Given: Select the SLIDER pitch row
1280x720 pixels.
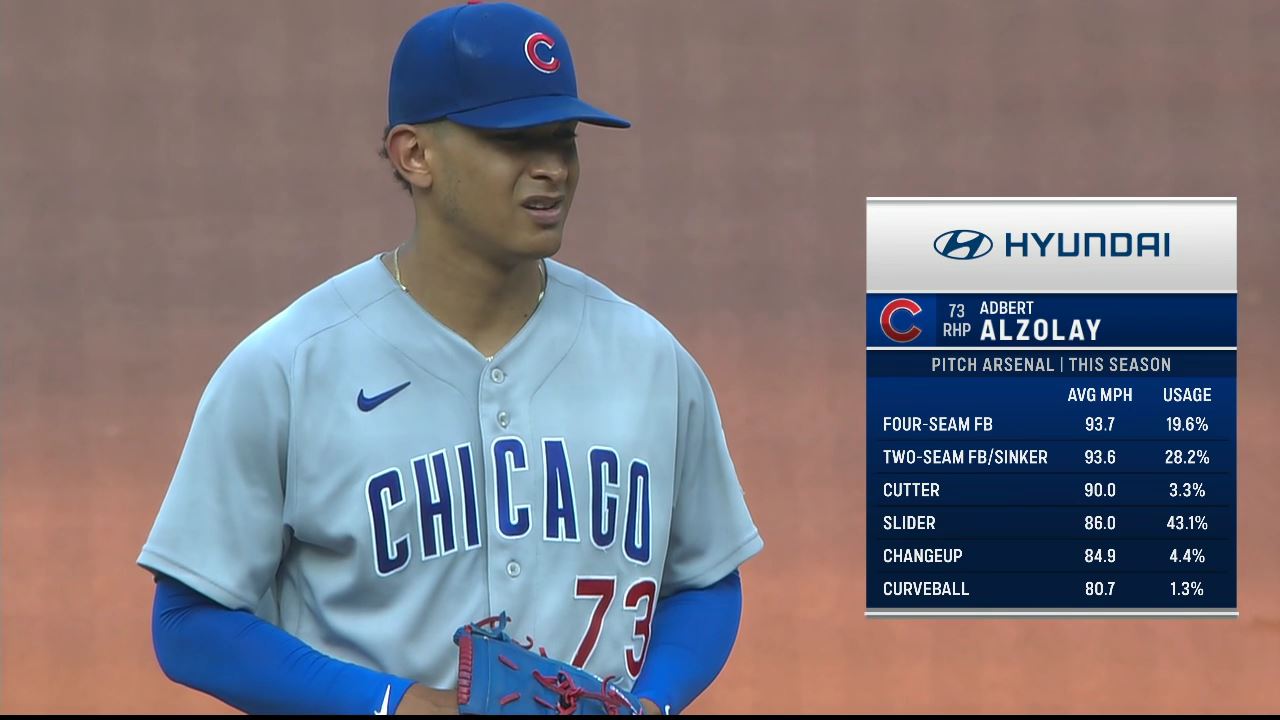Looking at the screenshot, I should (1051, 523).
